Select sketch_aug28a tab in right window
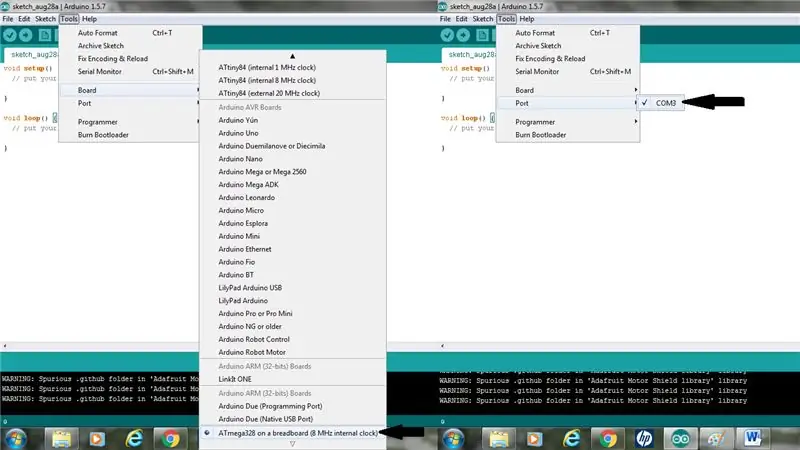800x450 pixels. click(470, 55)
